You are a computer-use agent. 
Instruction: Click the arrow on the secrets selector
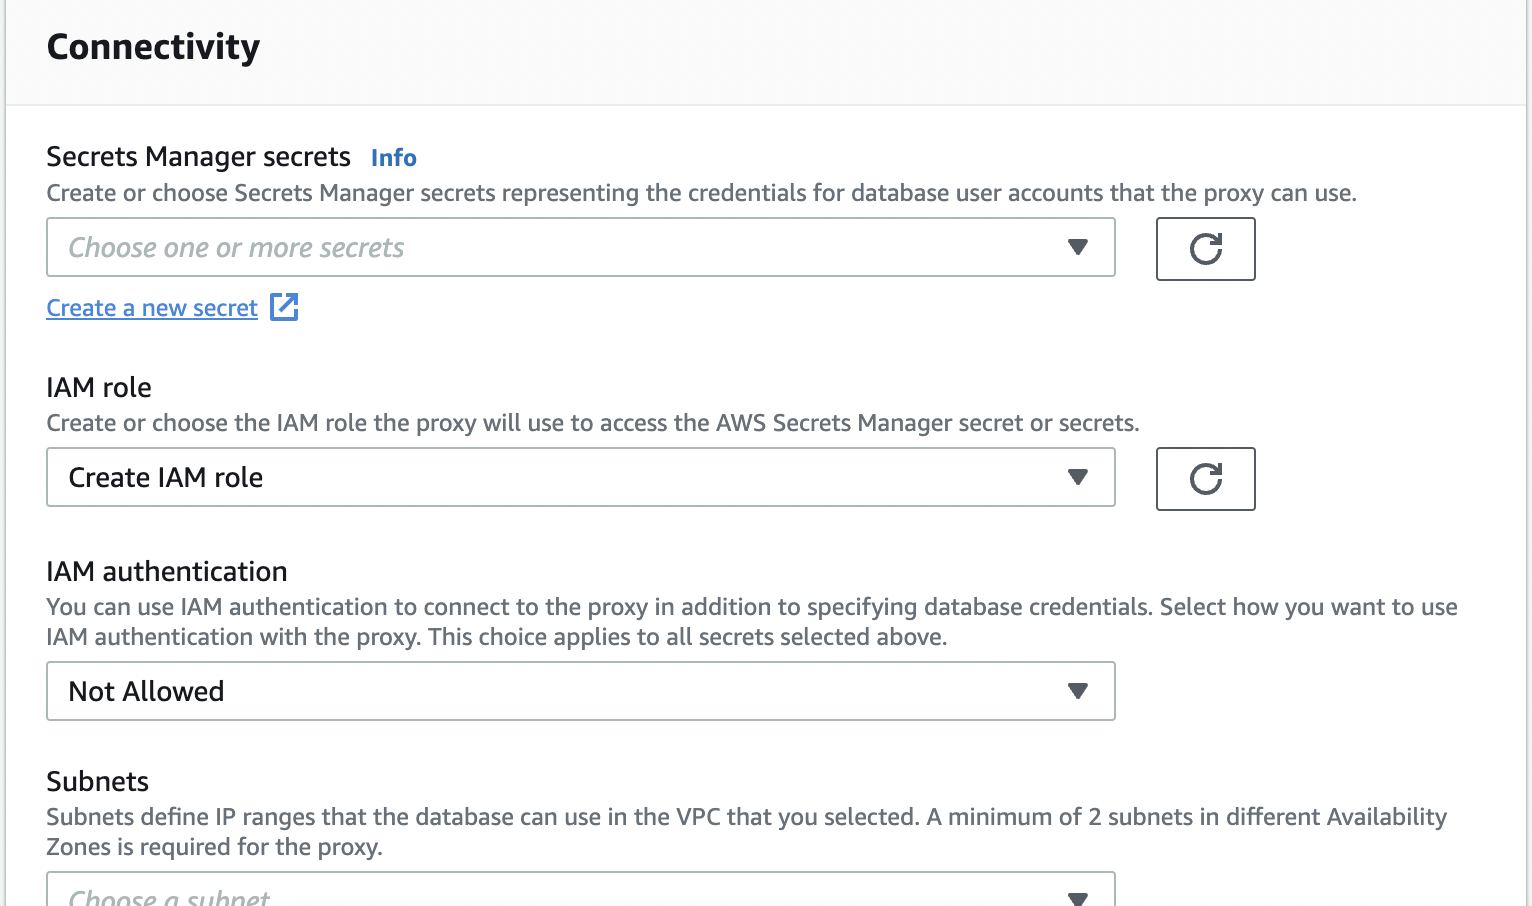coord(1077,247)
